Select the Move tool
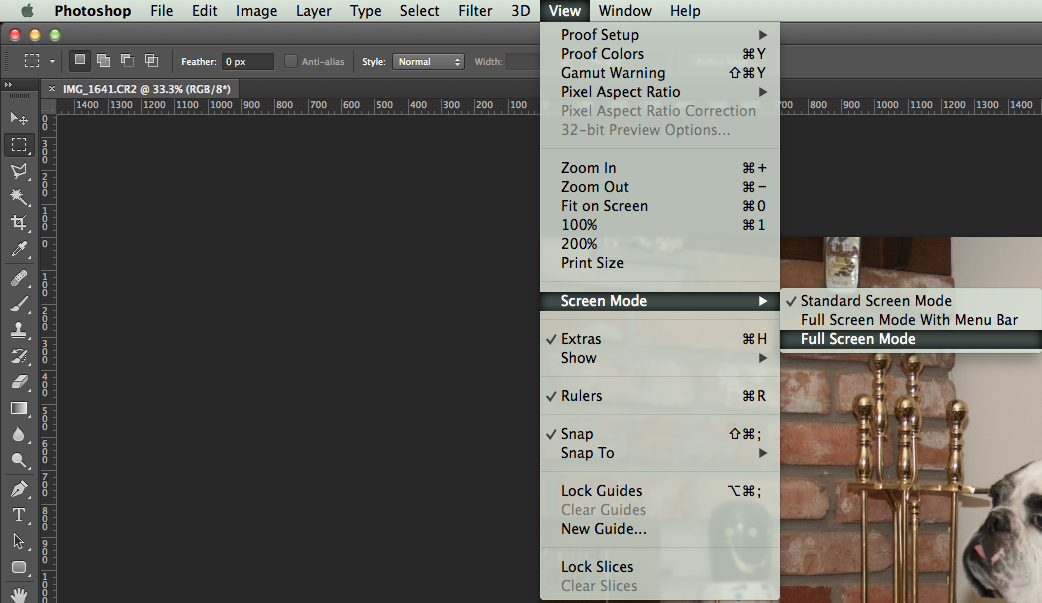The width and height of the screenshot is (1042, 603). pos(19,118)
